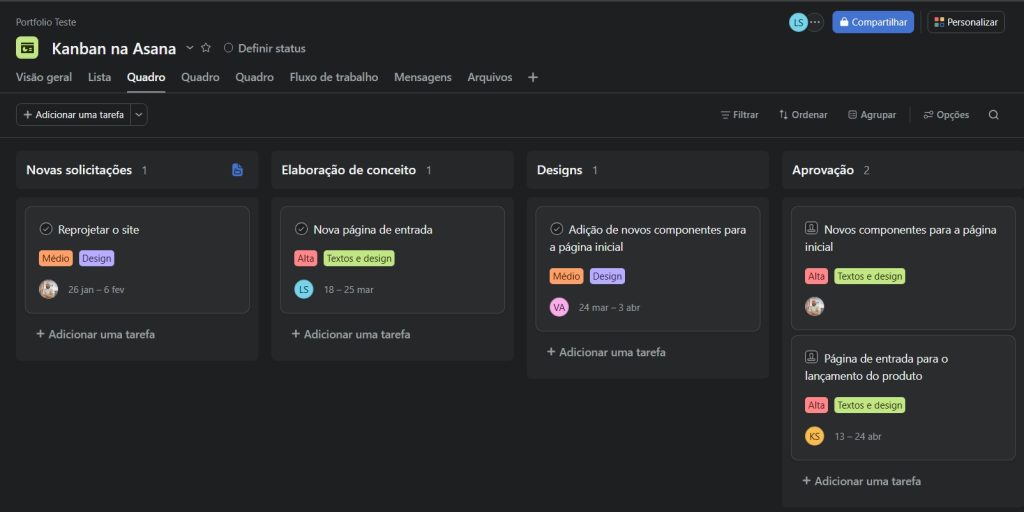Complete the Adição de novos componentes task
The image size is (1024, 512).
pos(557,229)
